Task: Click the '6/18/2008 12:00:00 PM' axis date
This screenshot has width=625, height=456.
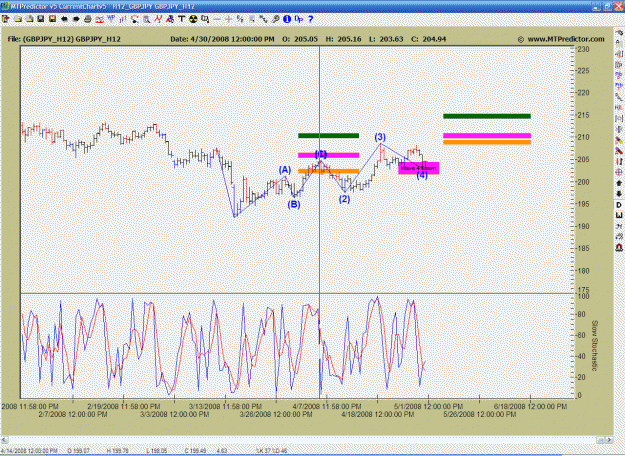Action: point(530,407)
